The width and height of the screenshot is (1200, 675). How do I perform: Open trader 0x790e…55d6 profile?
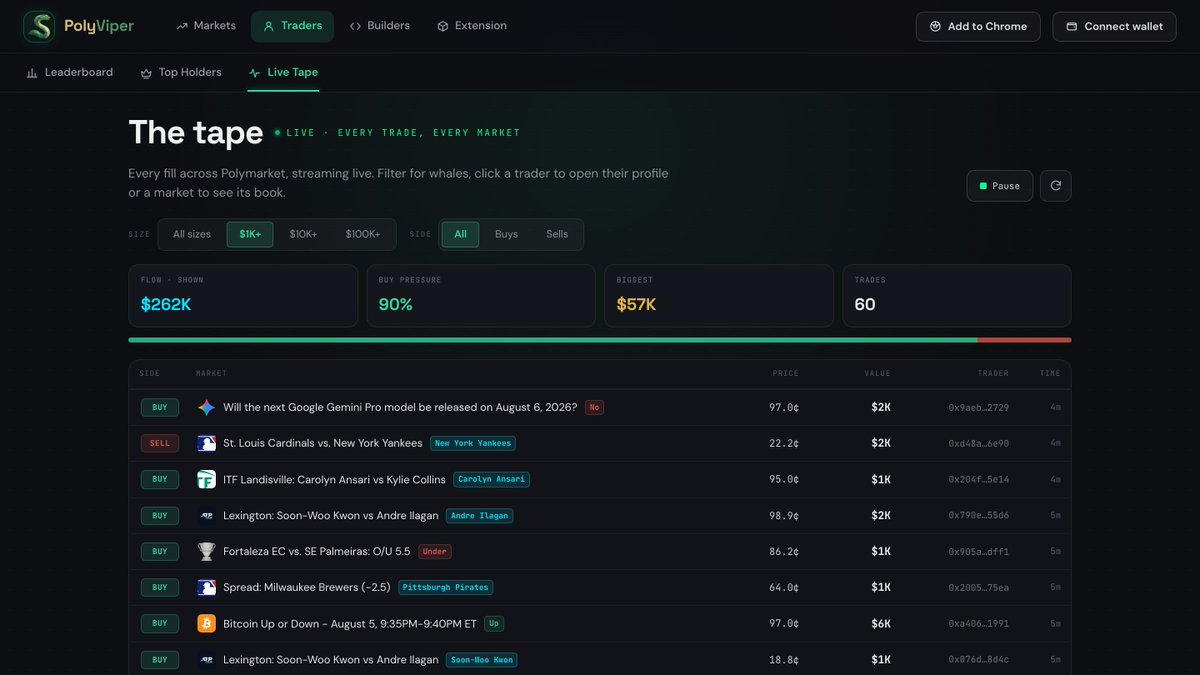point(978,516)
